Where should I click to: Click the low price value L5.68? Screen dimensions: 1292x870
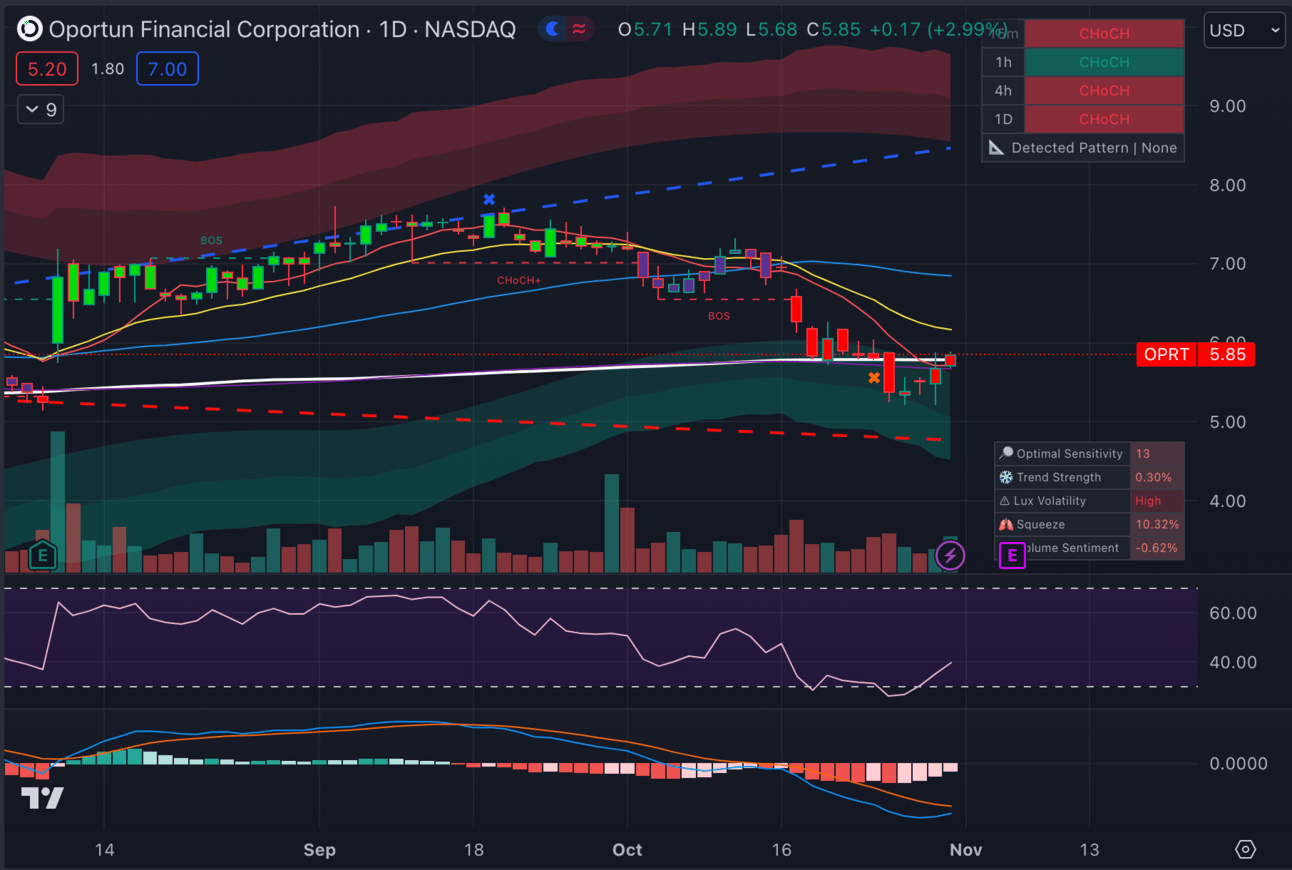pyautogui.click(x=771, y=30)
